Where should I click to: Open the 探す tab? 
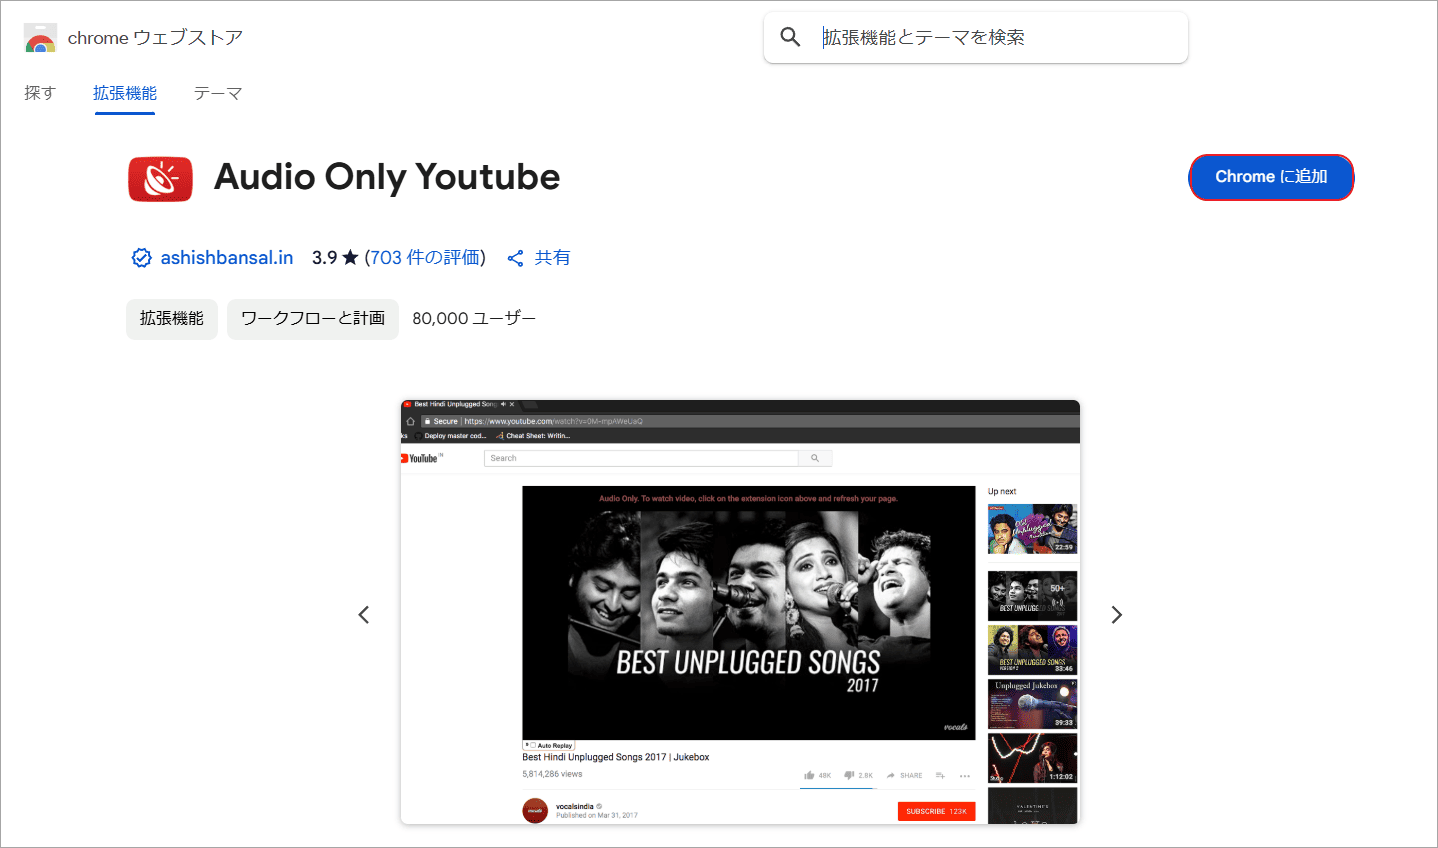pos(40,93)
